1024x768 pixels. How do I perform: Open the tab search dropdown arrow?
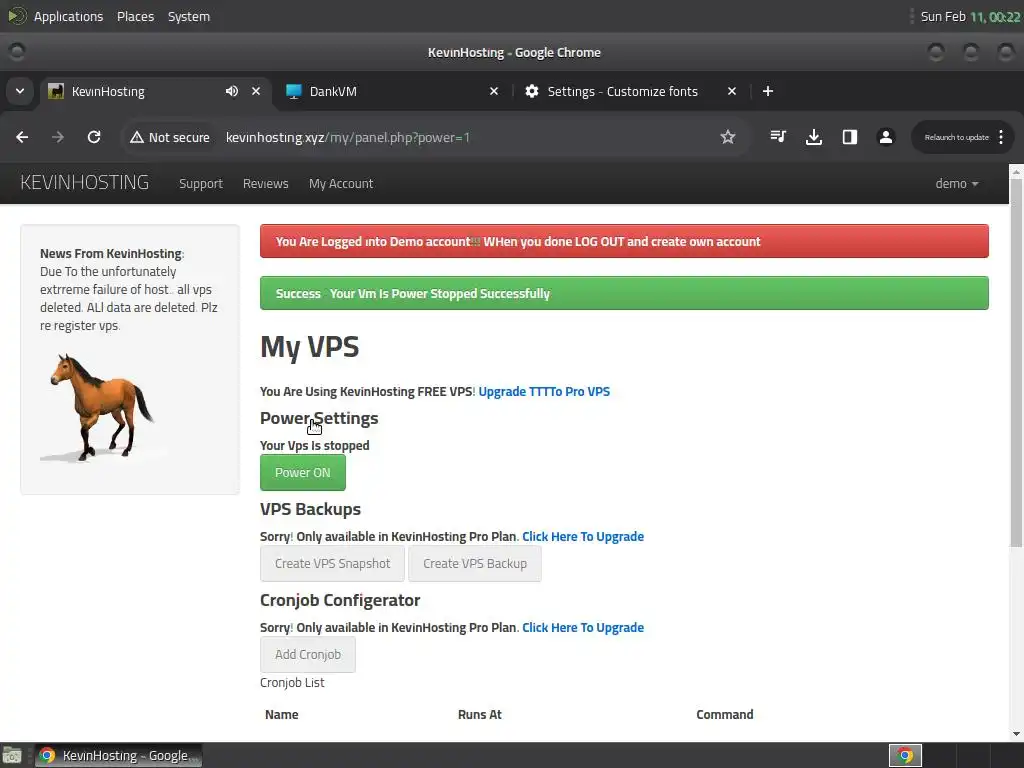[20, 91]
